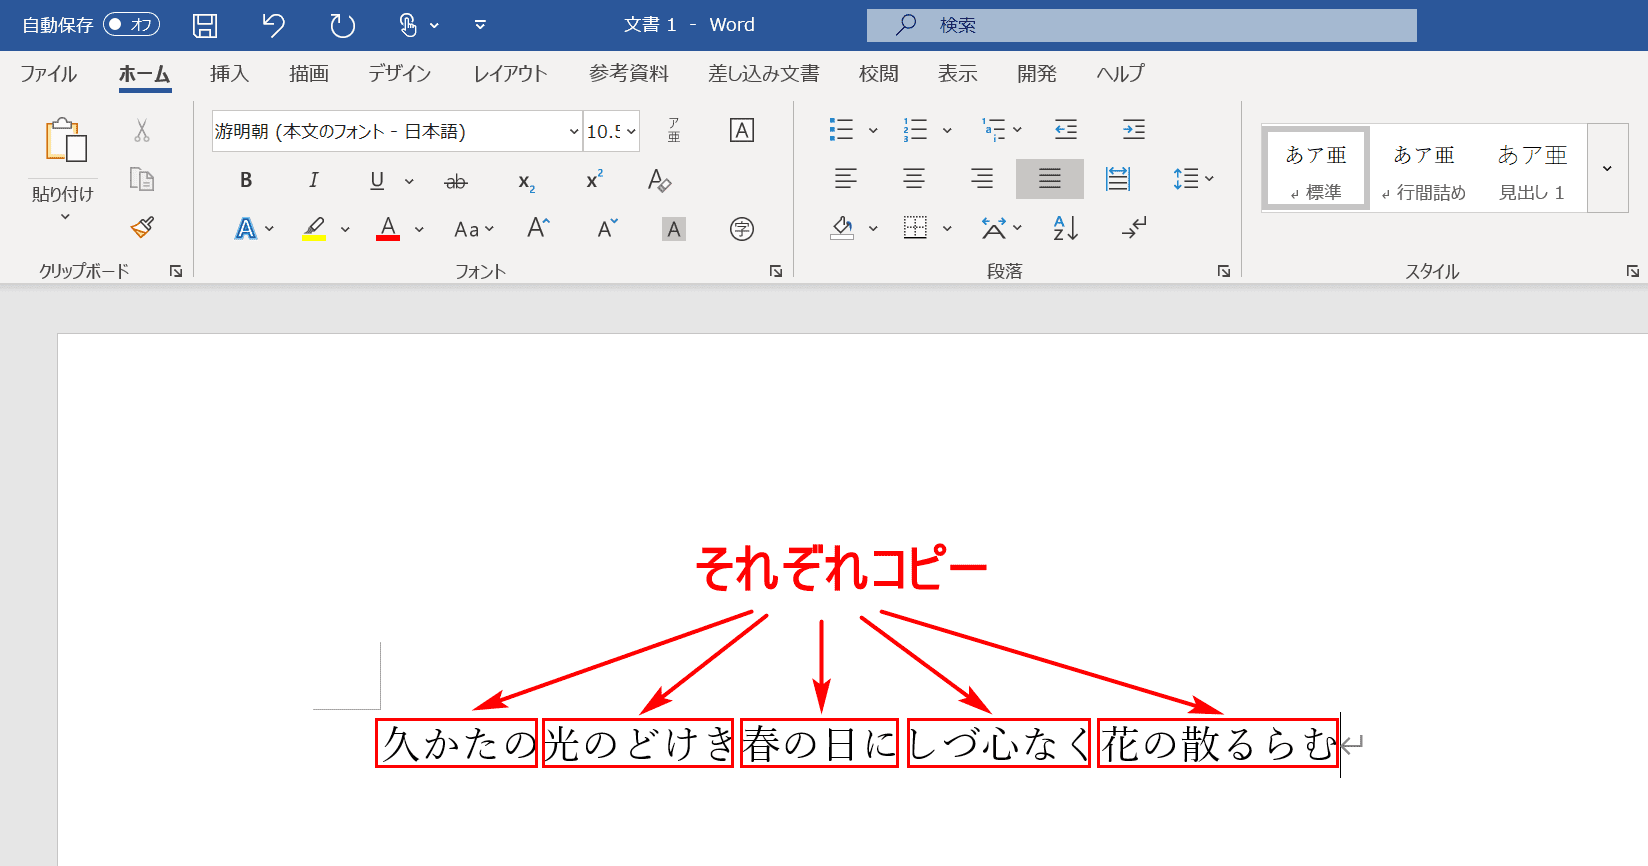Switch to the 挿入 tab
This screenshot has width=1648, height=866.
point(229,73)
